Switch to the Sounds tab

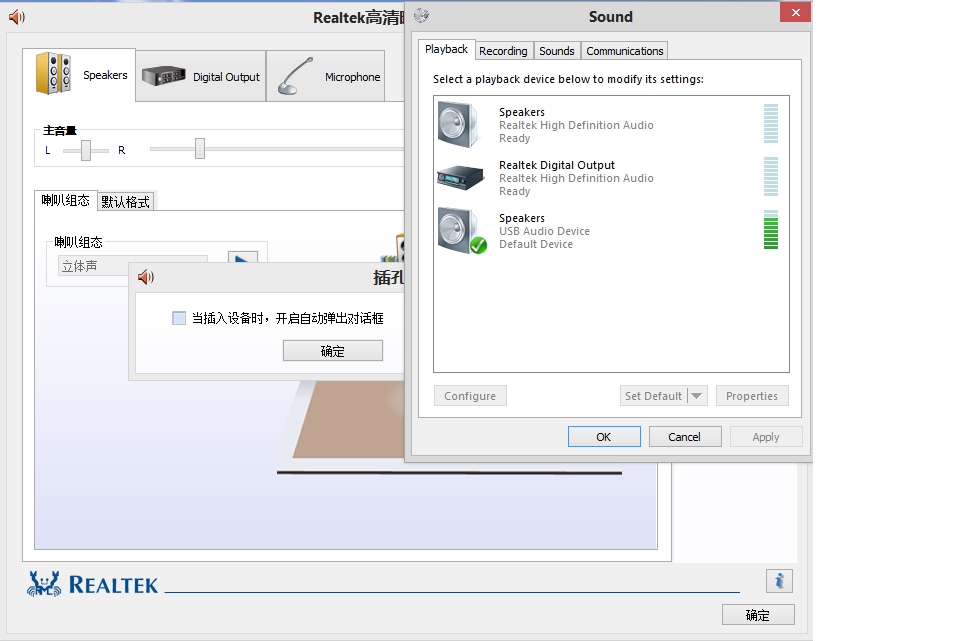coord(557,51)
